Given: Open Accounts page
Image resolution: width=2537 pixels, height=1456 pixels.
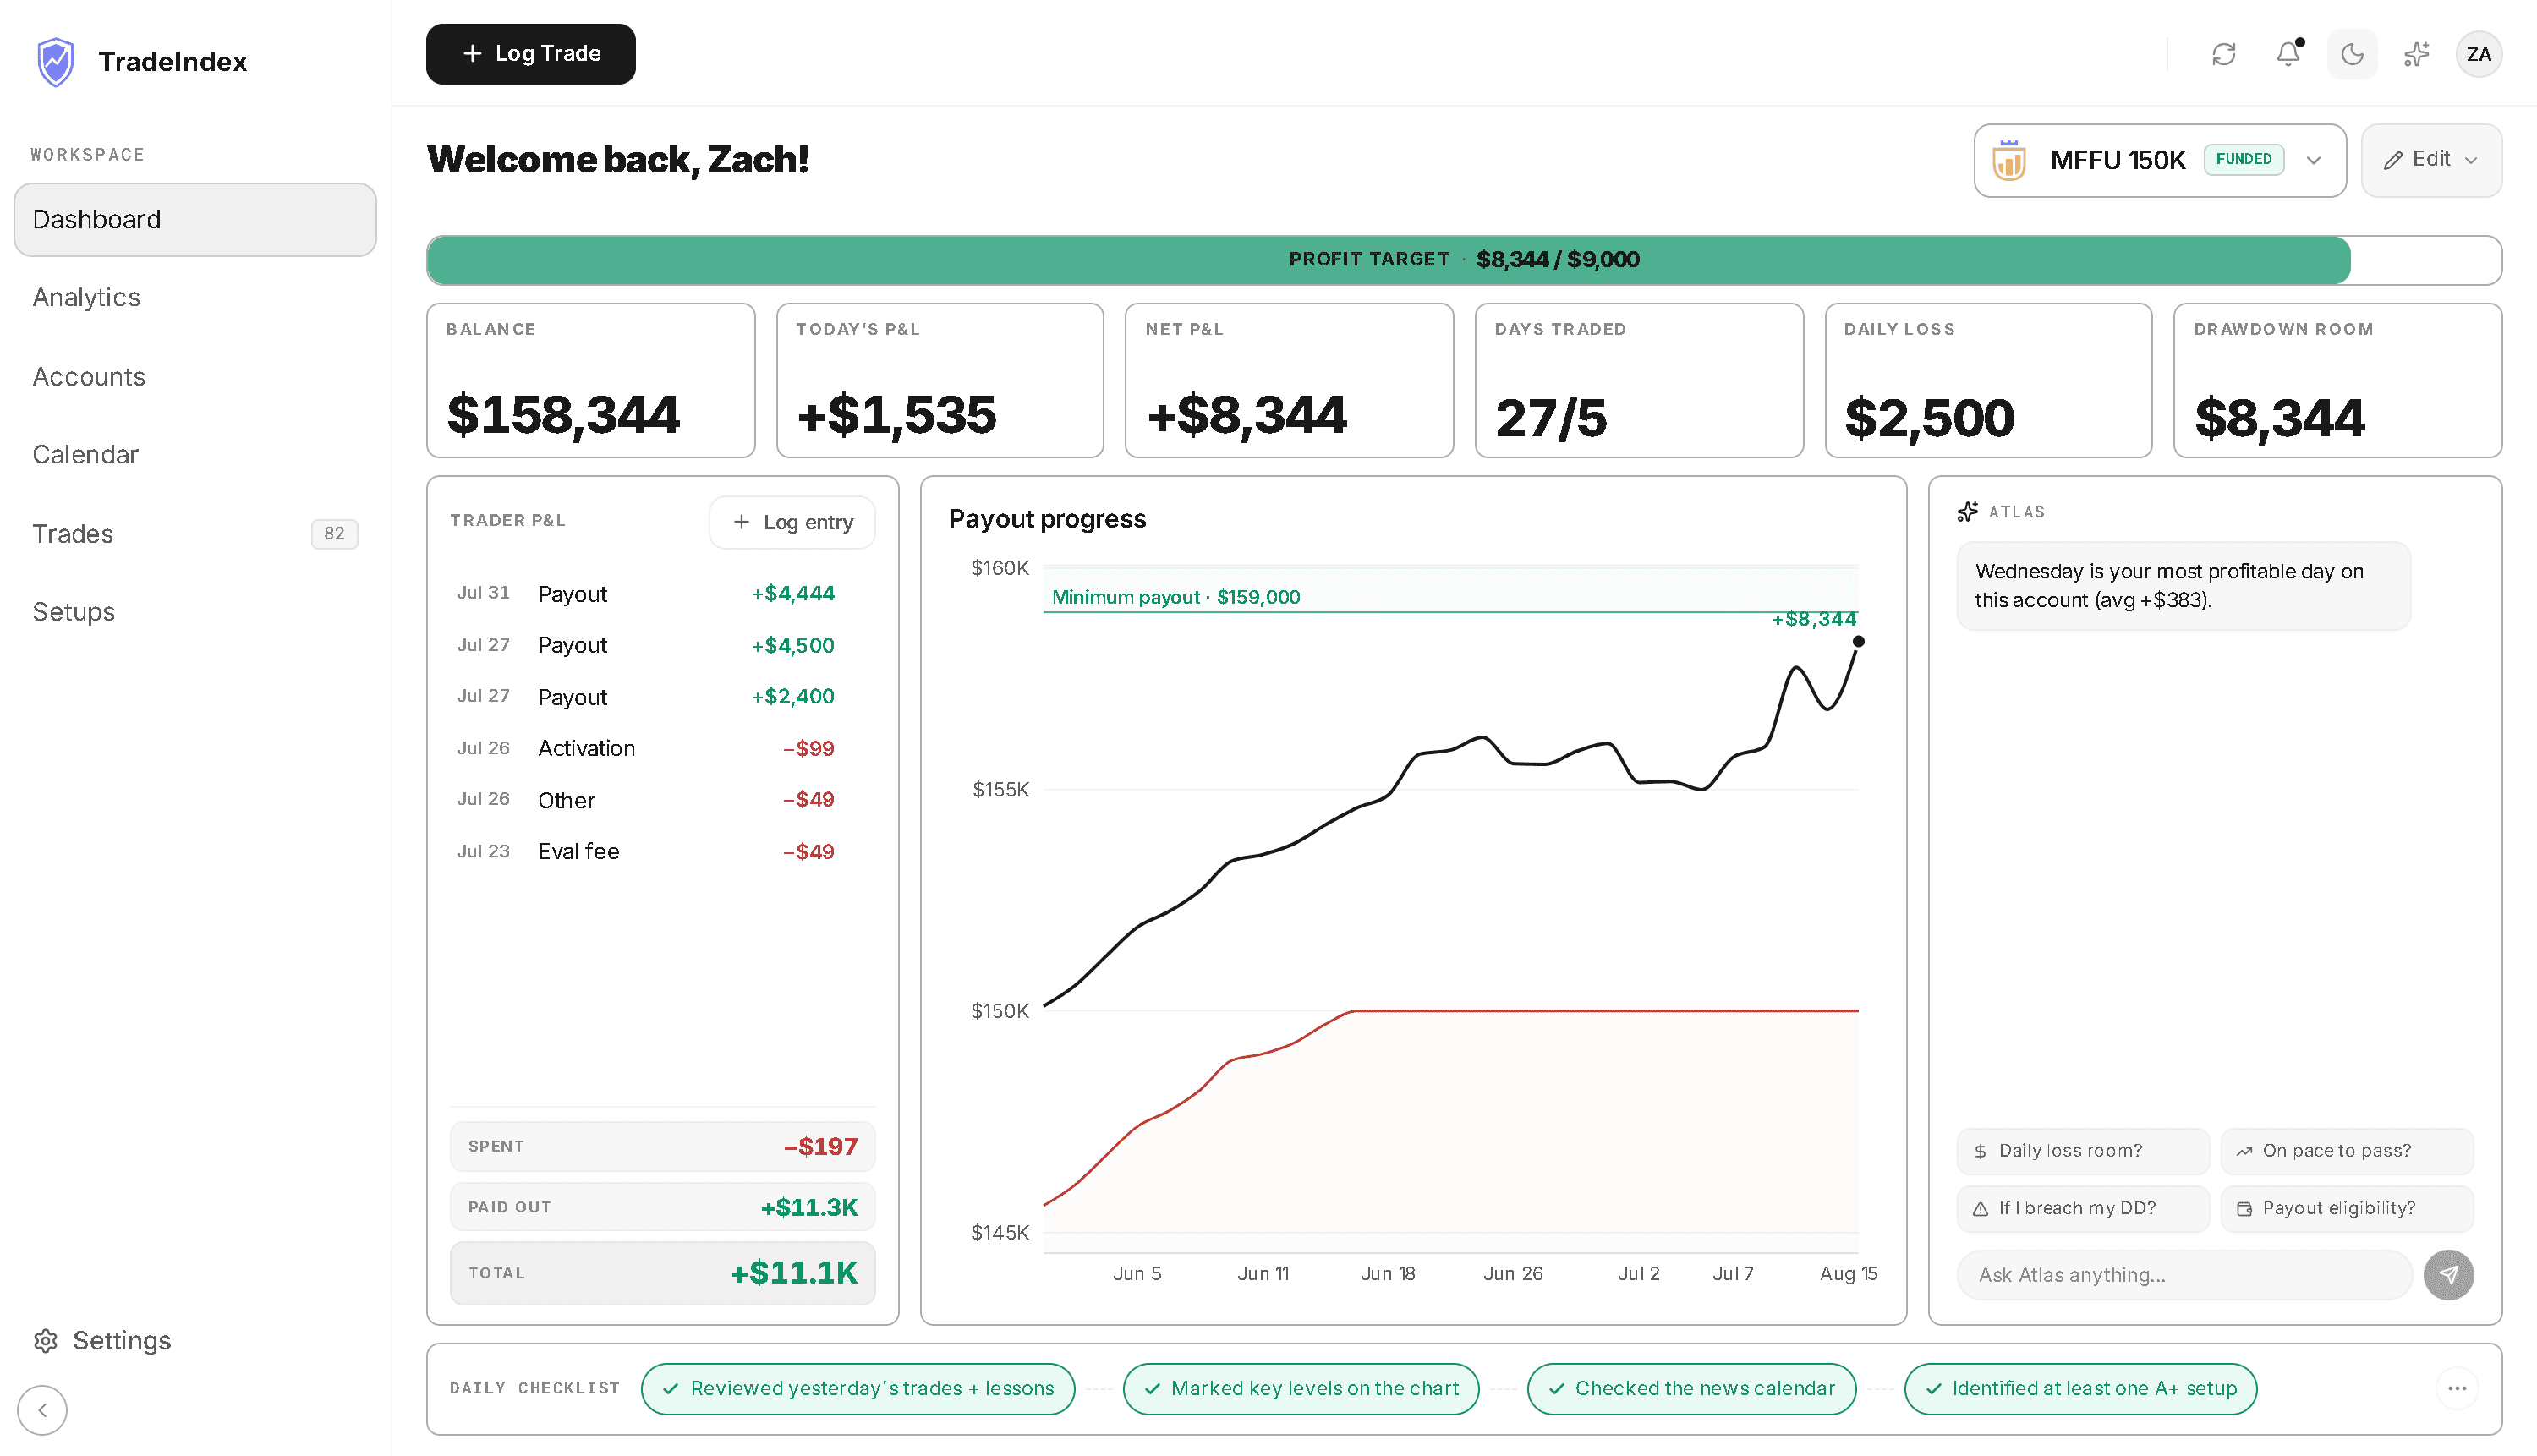Looking at the screenshot, I should coord(89,376).
